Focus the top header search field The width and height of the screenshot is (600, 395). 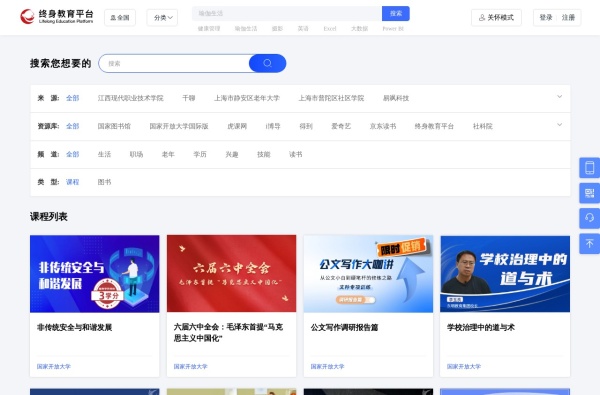(x=287, y=13)
